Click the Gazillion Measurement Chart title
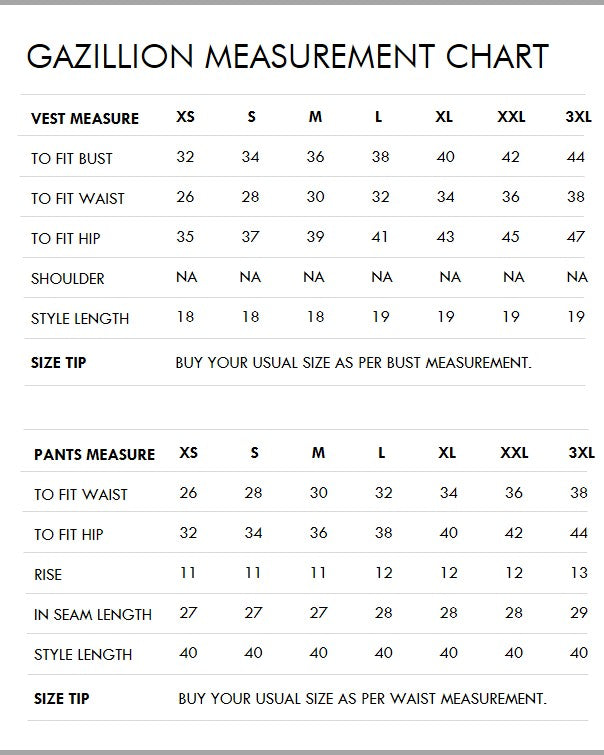The width and height of the screenshot is (604, 755). [x=288, y=56]
